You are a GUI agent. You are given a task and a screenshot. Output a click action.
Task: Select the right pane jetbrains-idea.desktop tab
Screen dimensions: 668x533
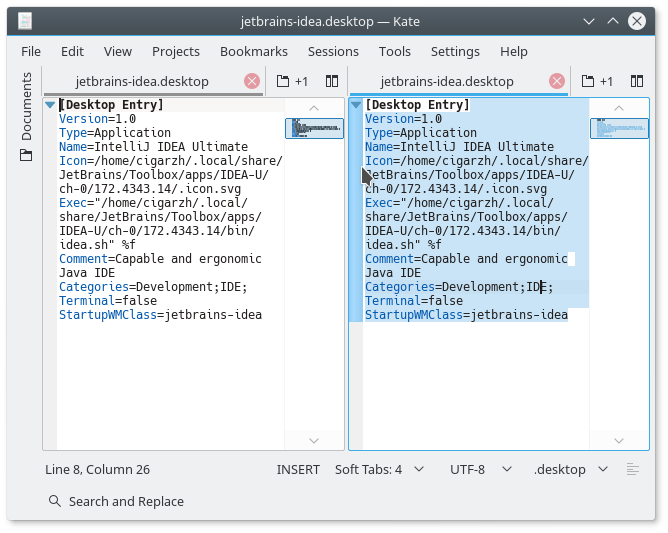tap(447, 81)
